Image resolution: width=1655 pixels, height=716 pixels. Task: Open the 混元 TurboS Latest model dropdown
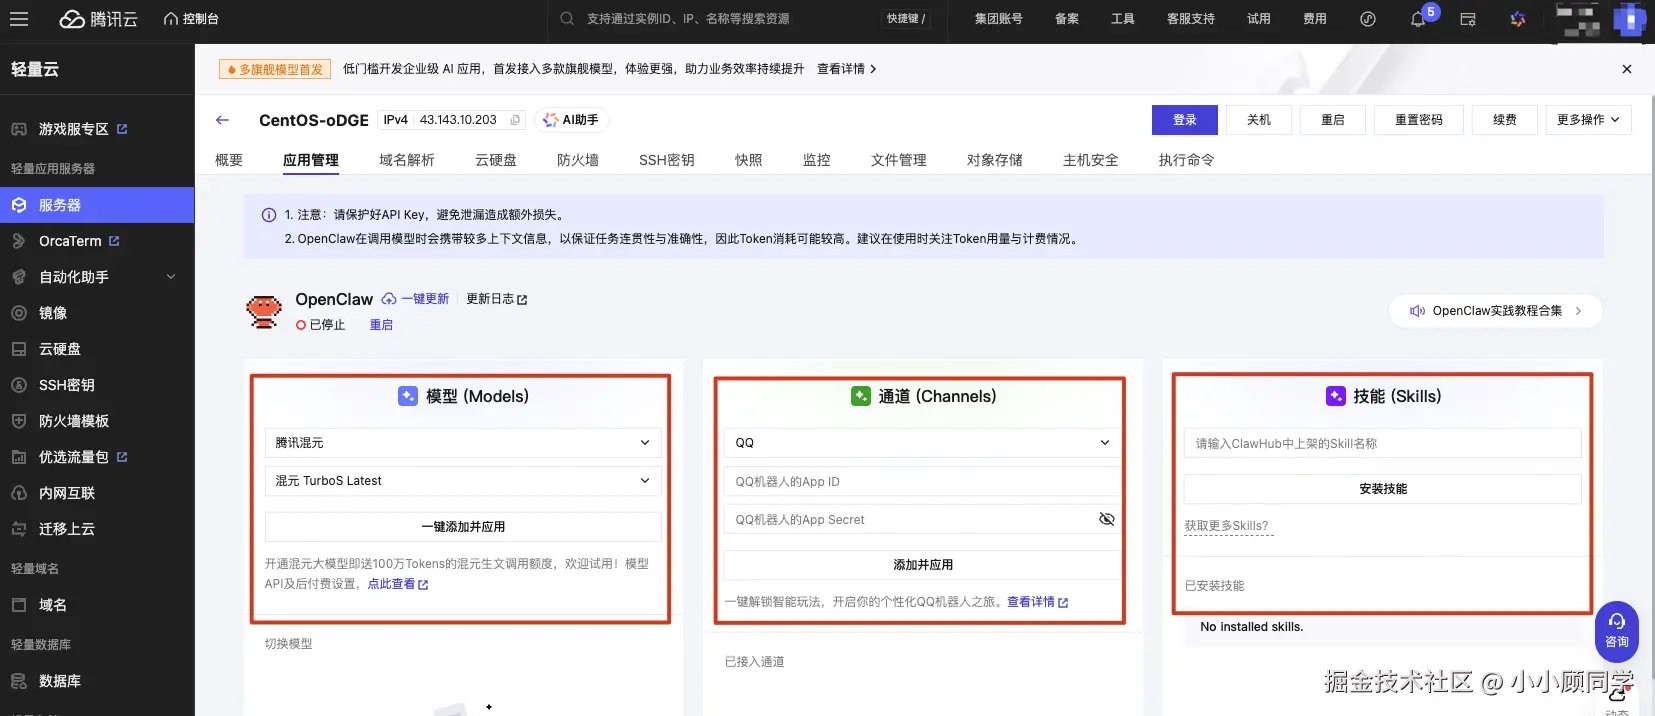[463, 481]
